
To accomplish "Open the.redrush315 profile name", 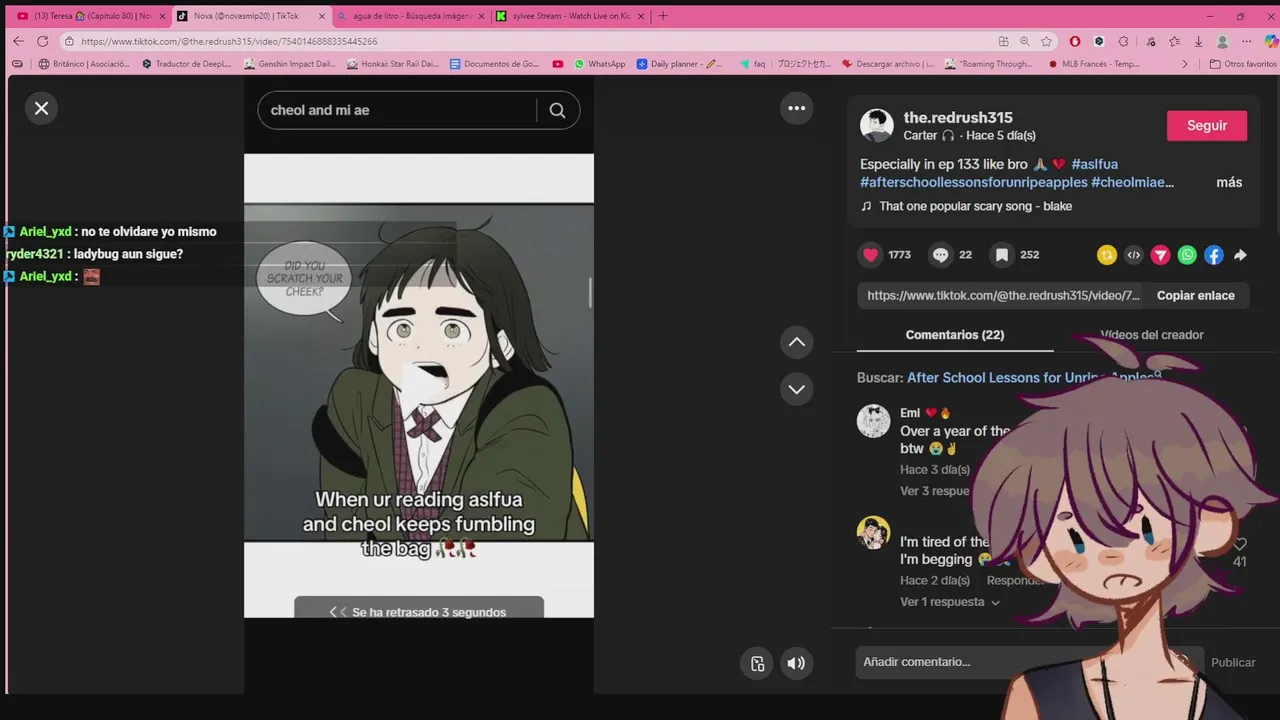I will pos(958,117).
